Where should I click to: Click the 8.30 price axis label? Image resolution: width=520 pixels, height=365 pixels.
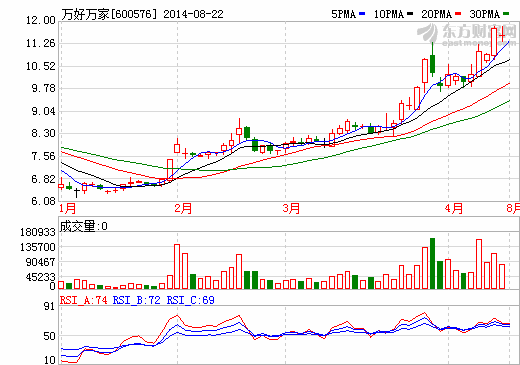43,133
